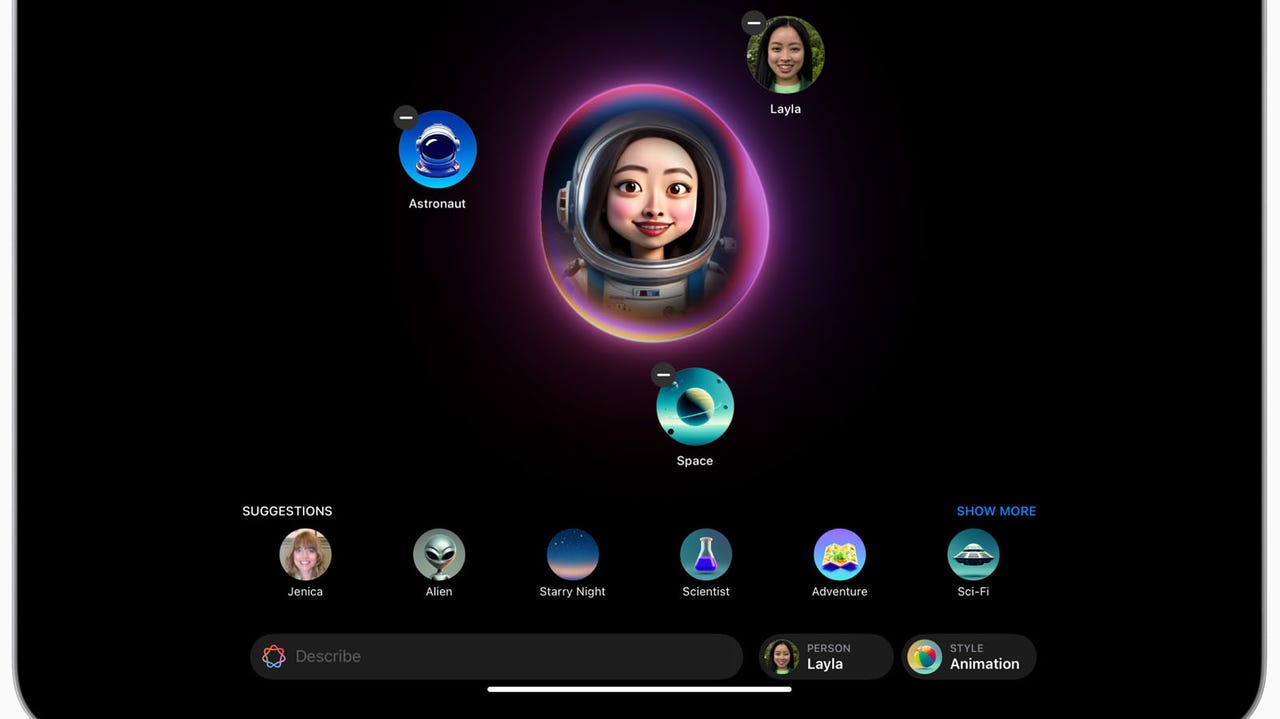Expand more suggestions via Show More
1280x719 pixels.
996,510
